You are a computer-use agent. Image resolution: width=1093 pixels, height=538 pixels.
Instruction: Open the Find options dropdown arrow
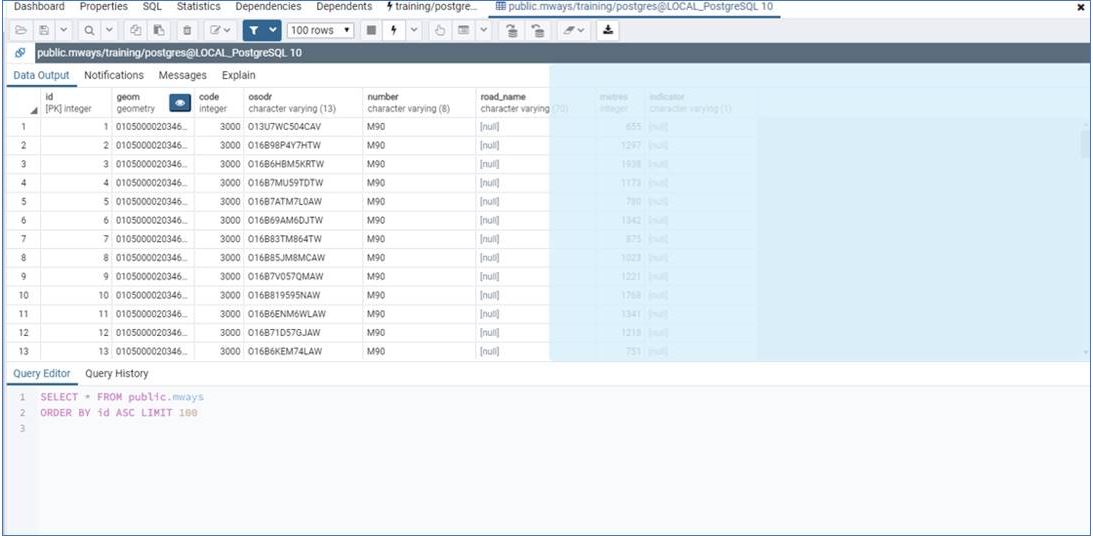click(109, 30)
